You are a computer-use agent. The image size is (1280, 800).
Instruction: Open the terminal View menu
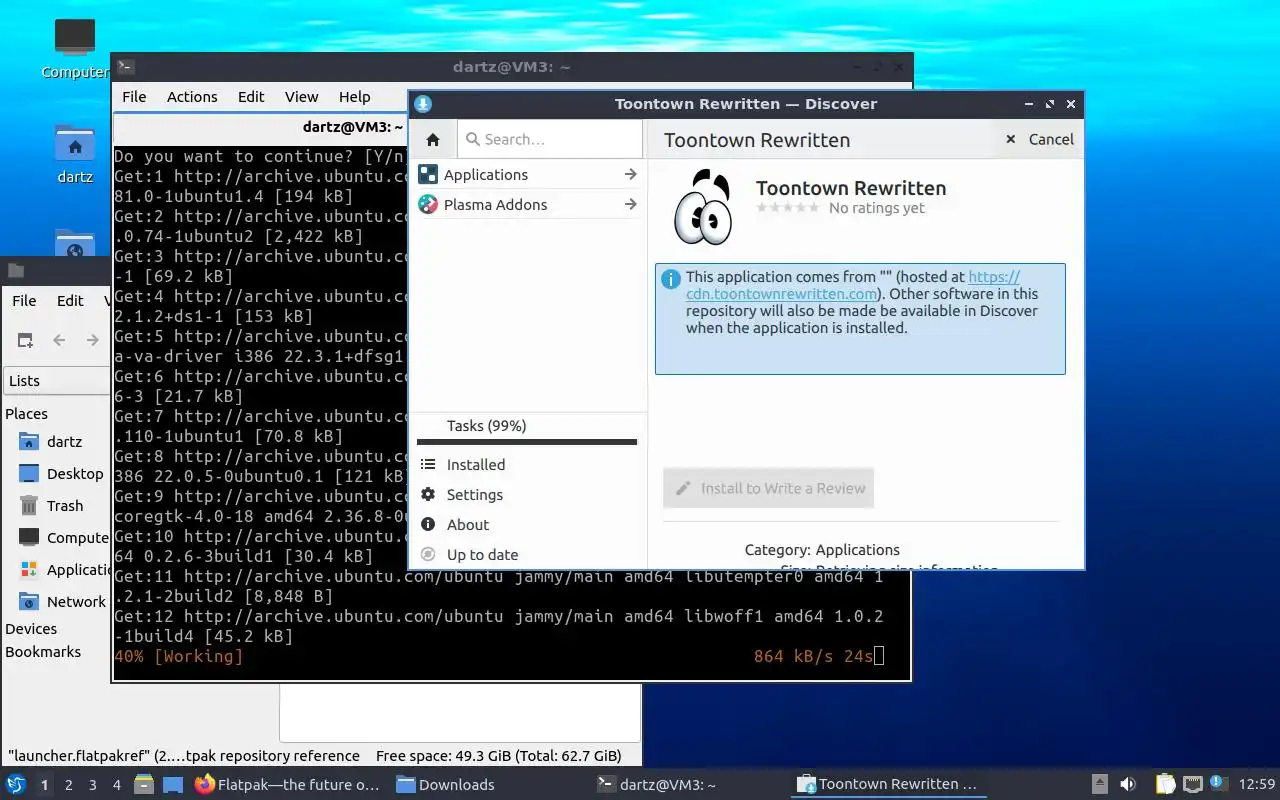(x=301, y=97)
